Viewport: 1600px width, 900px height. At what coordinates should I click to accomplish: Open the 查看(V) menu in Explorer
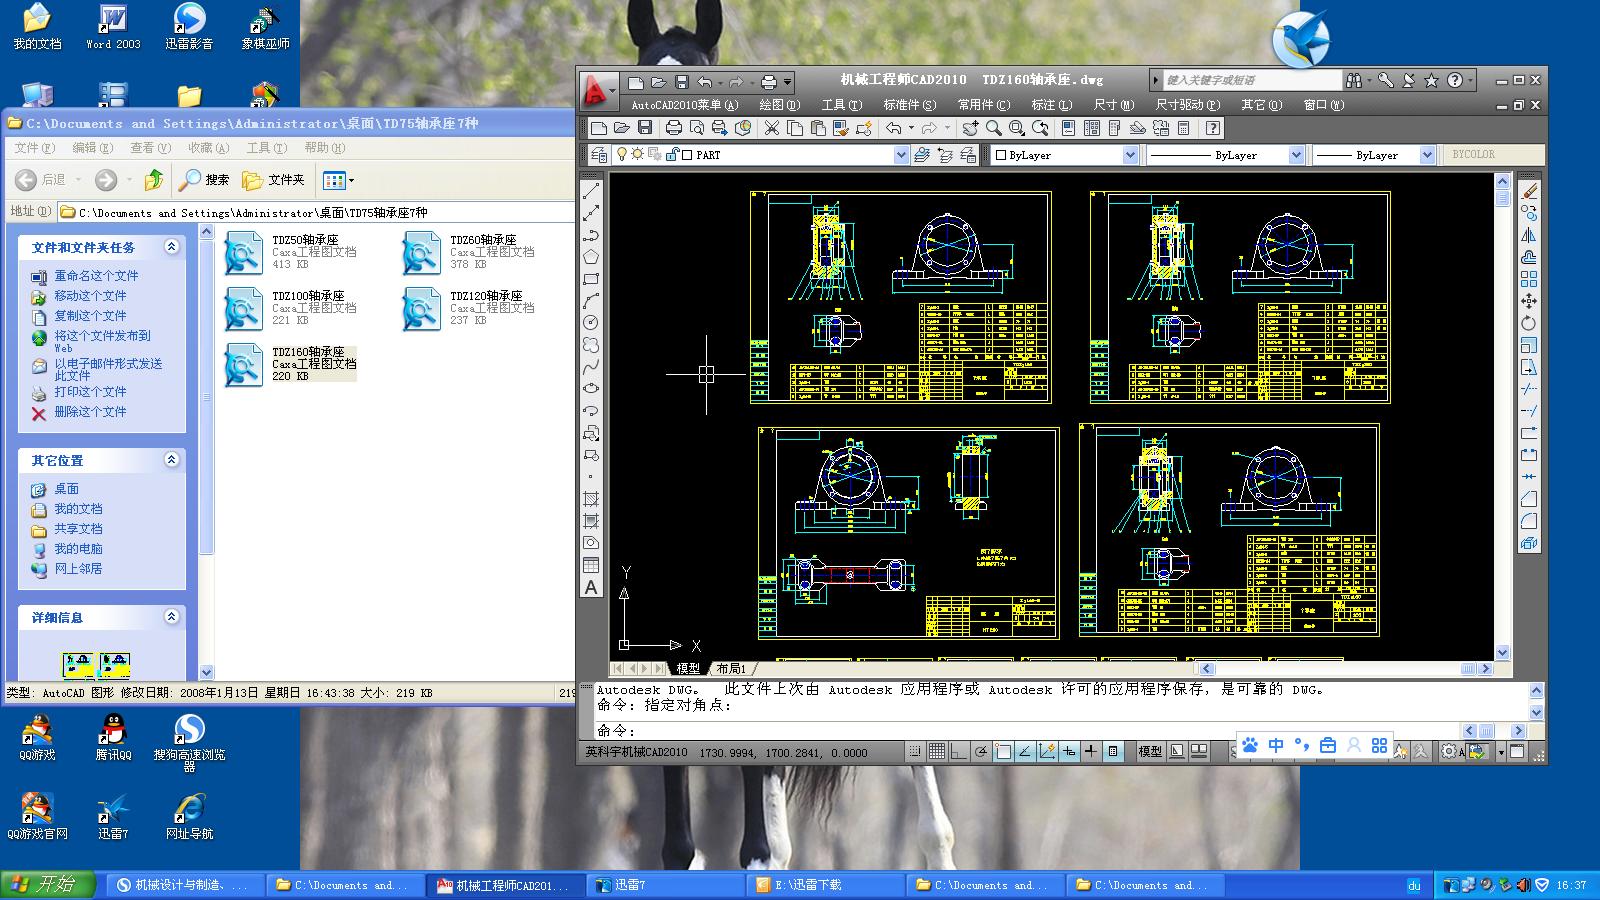150,148
